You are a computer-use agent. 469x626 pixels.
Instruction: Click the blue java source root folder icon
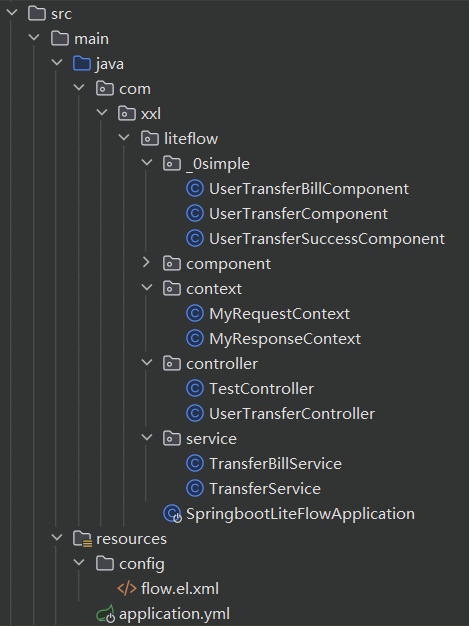tap(82, 63)
